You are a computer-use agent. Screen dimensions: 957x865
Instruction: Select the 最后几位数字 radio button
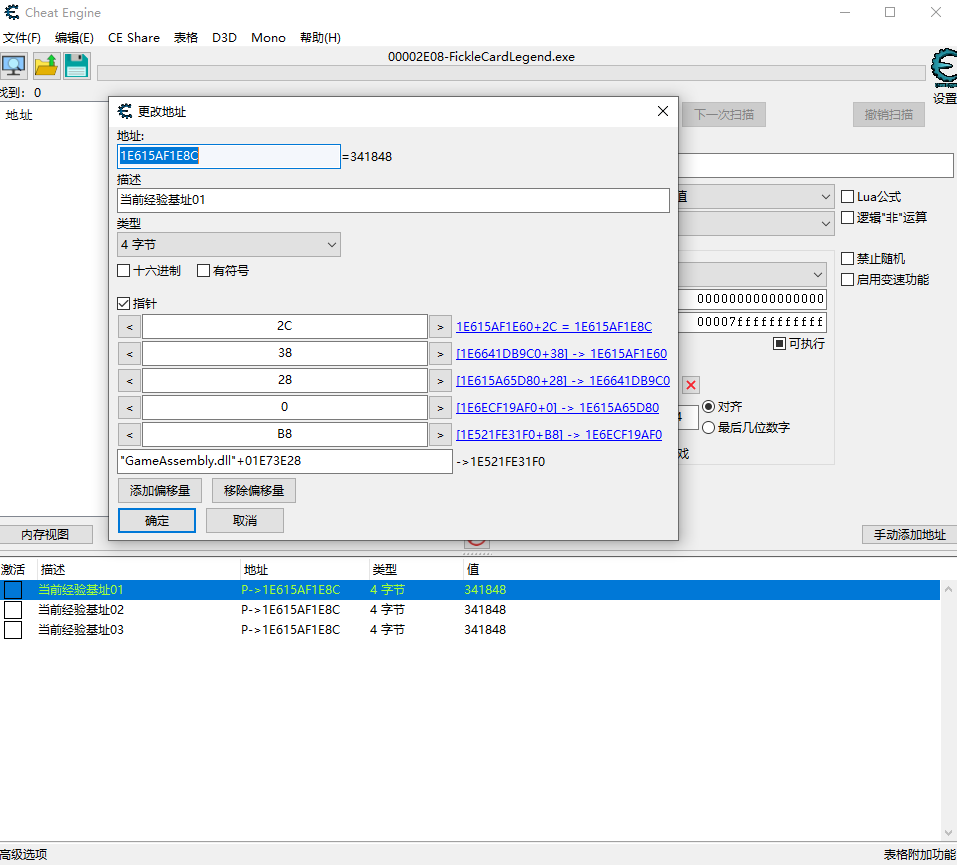pos(709,427)
